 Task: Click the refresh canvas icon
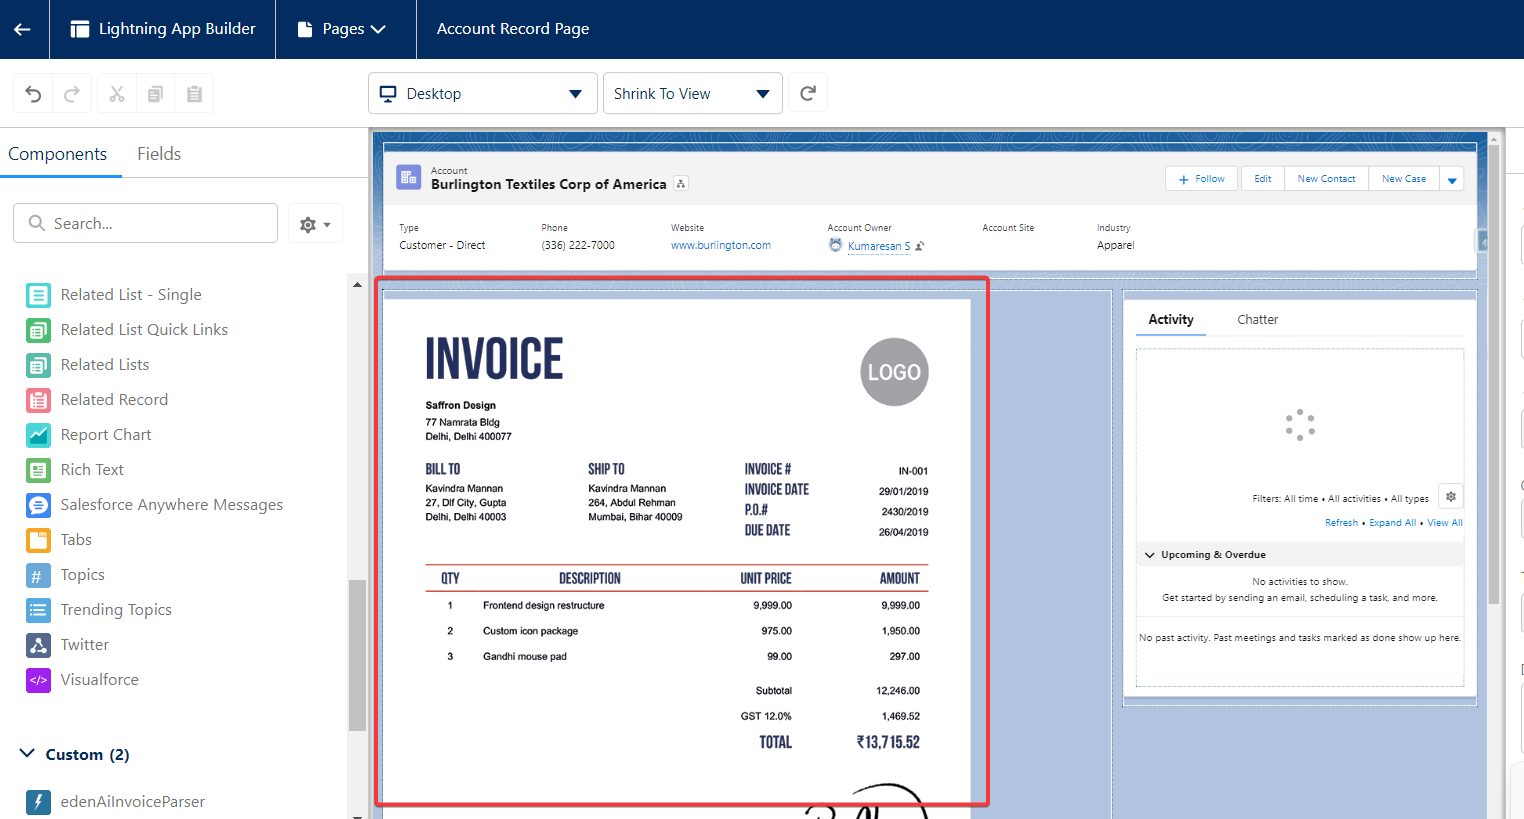(x=808, y=93)
